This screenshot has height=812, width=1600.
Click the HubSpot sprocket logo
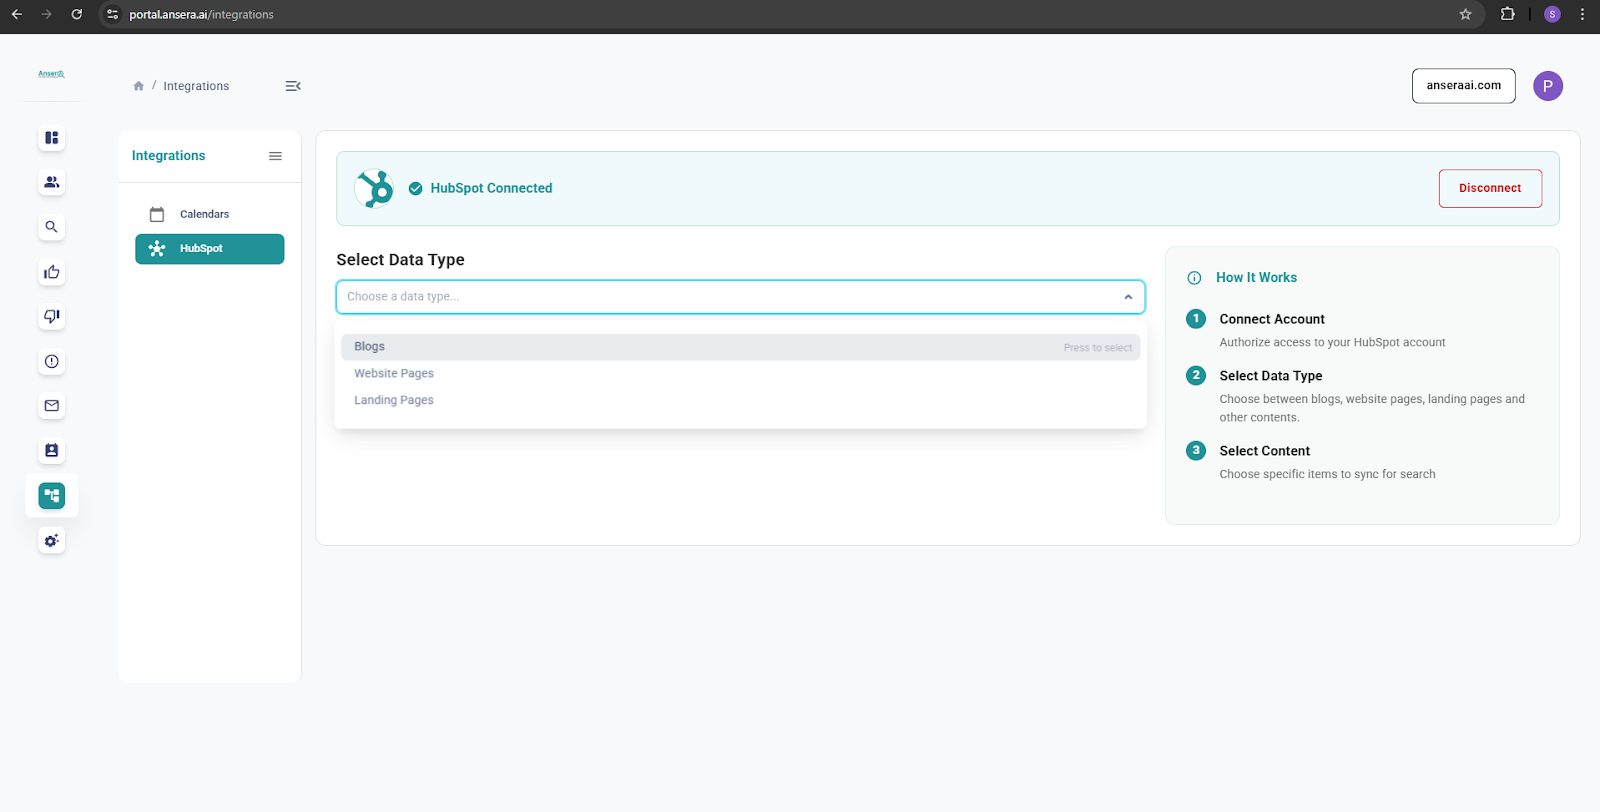click(375, 188)
